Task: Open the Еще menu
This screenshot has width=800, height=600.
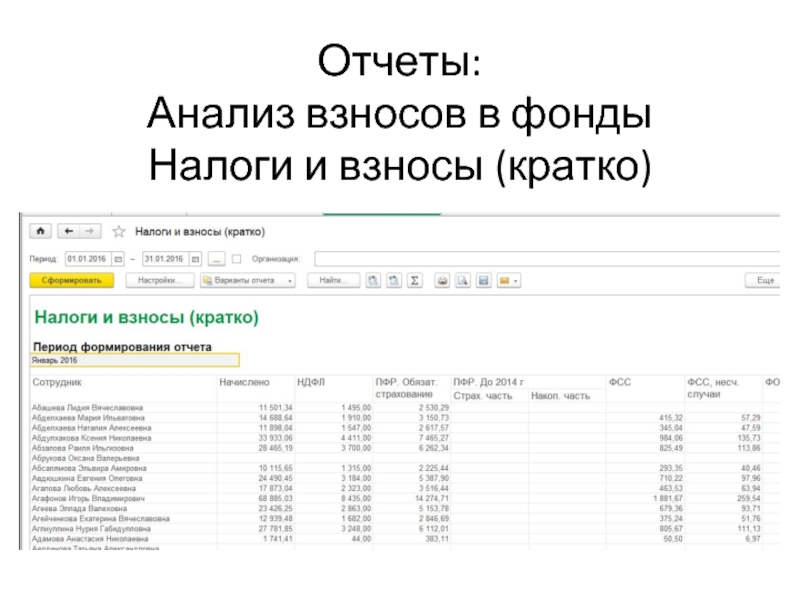Action: (766, 281)
